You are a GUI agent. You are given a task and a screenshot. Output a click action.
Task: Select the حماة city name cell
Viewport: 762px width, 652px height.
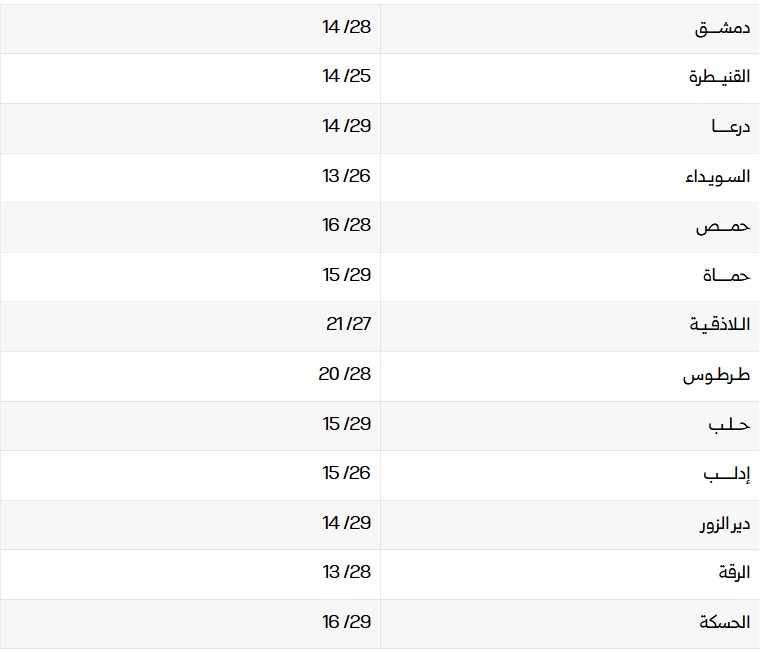coord(727,276)
